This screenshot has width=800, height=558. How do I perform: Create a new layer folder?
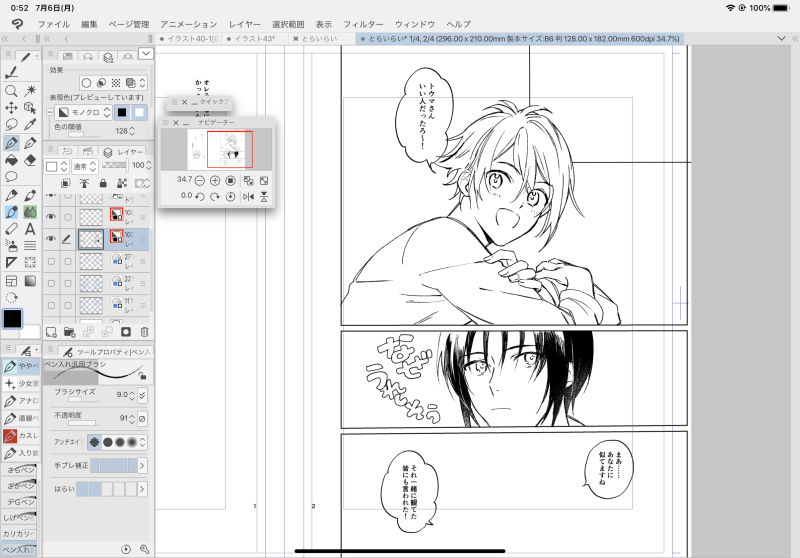point(70,333)
